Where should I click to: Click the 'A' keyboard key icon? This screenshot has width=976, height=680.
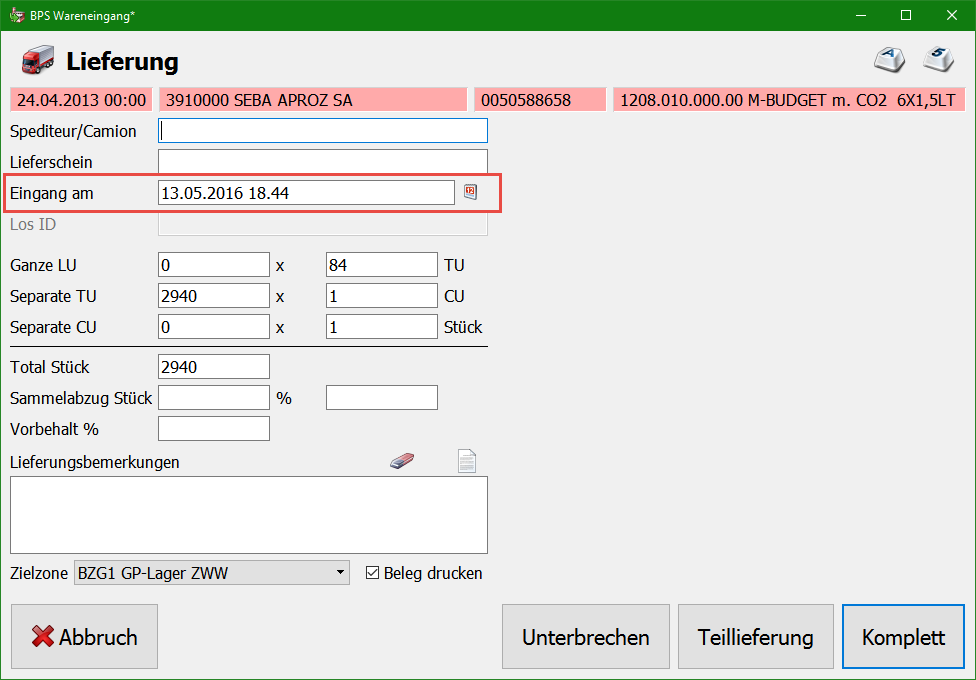889,60
